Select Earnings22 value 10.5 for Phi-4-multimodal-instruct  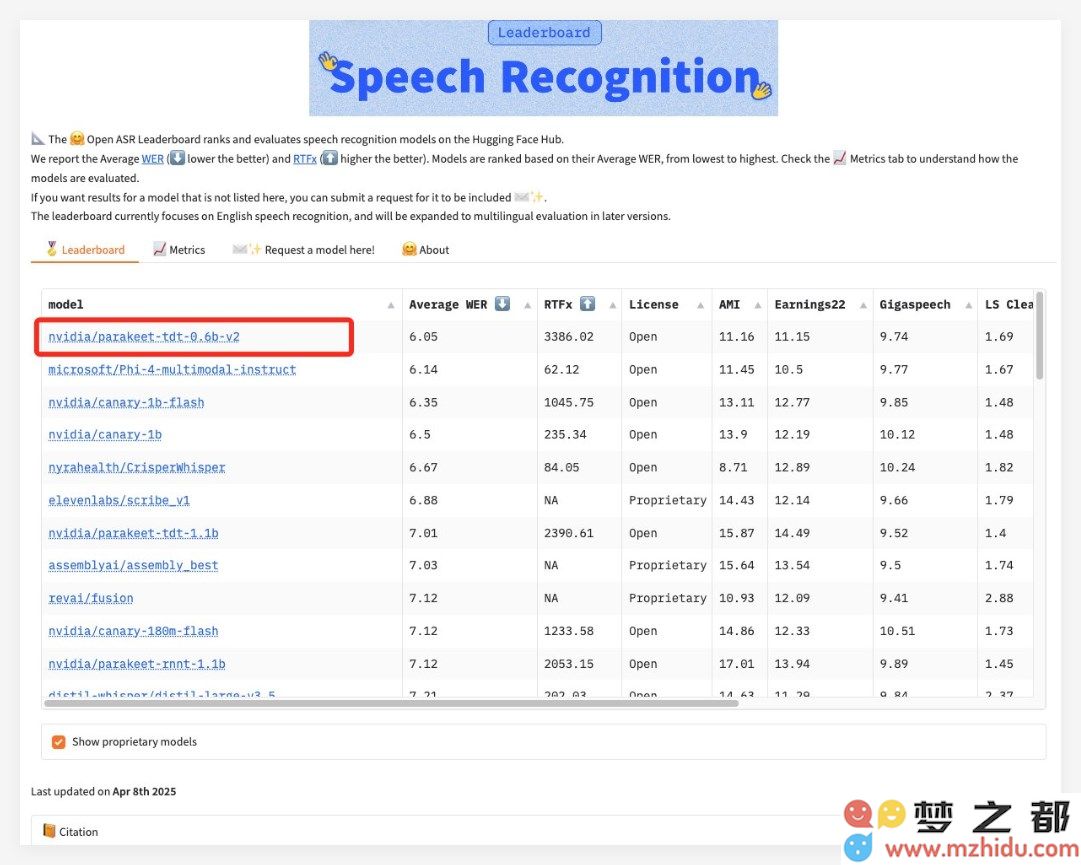click(x=788, y=369)
